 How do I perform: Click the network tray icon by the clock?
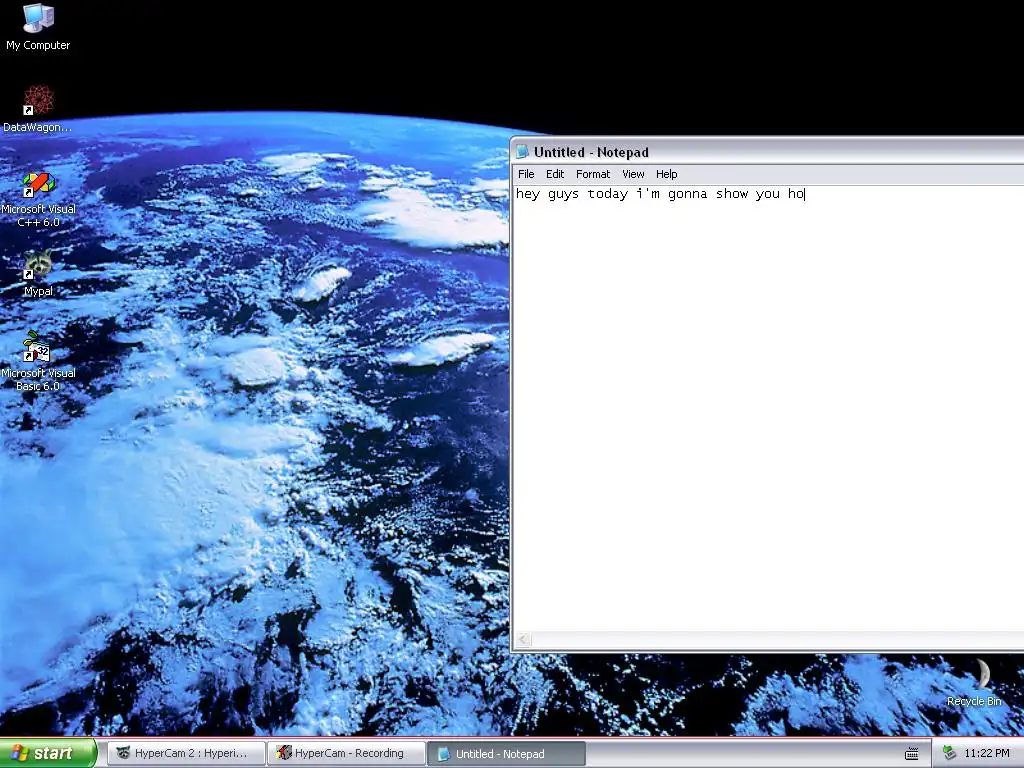tap(949, 754)
